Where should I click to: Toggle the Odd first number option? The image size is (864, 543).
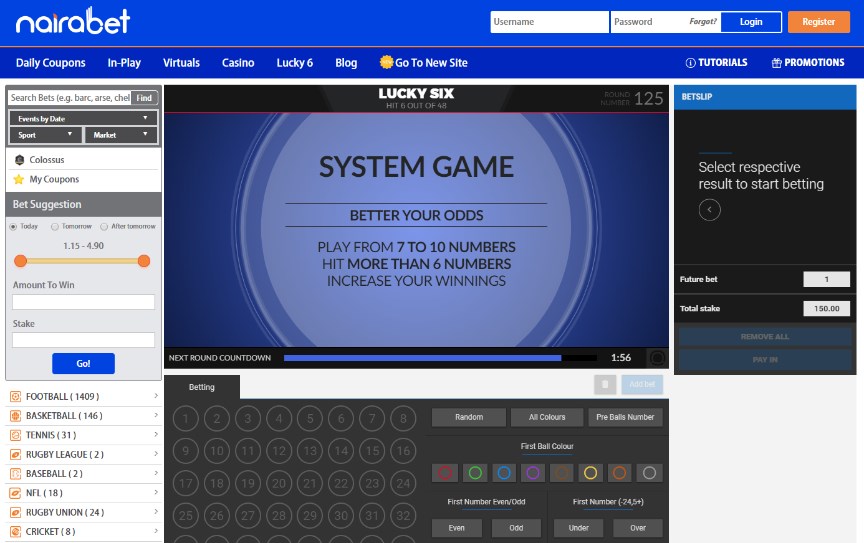[x=516, y=528]
